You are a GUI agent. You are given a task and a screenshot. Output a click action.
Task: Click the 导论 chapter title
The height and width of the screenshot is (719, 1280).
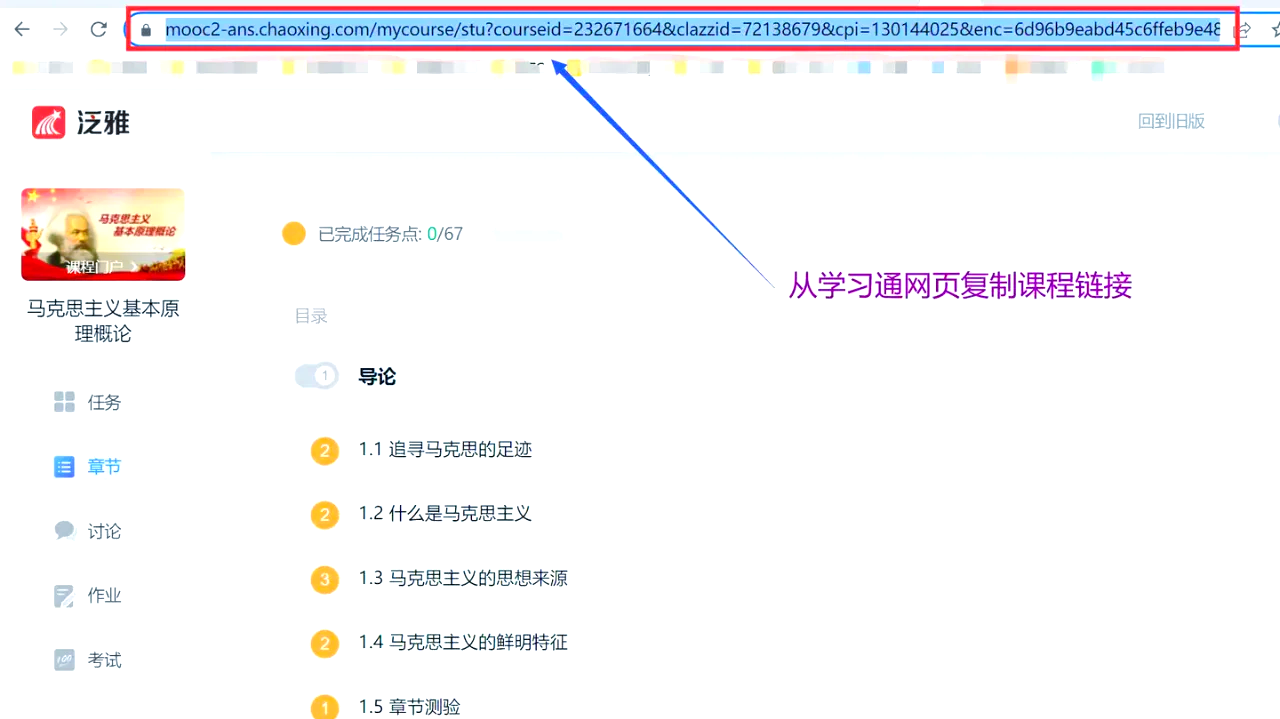tap(377, 376)
